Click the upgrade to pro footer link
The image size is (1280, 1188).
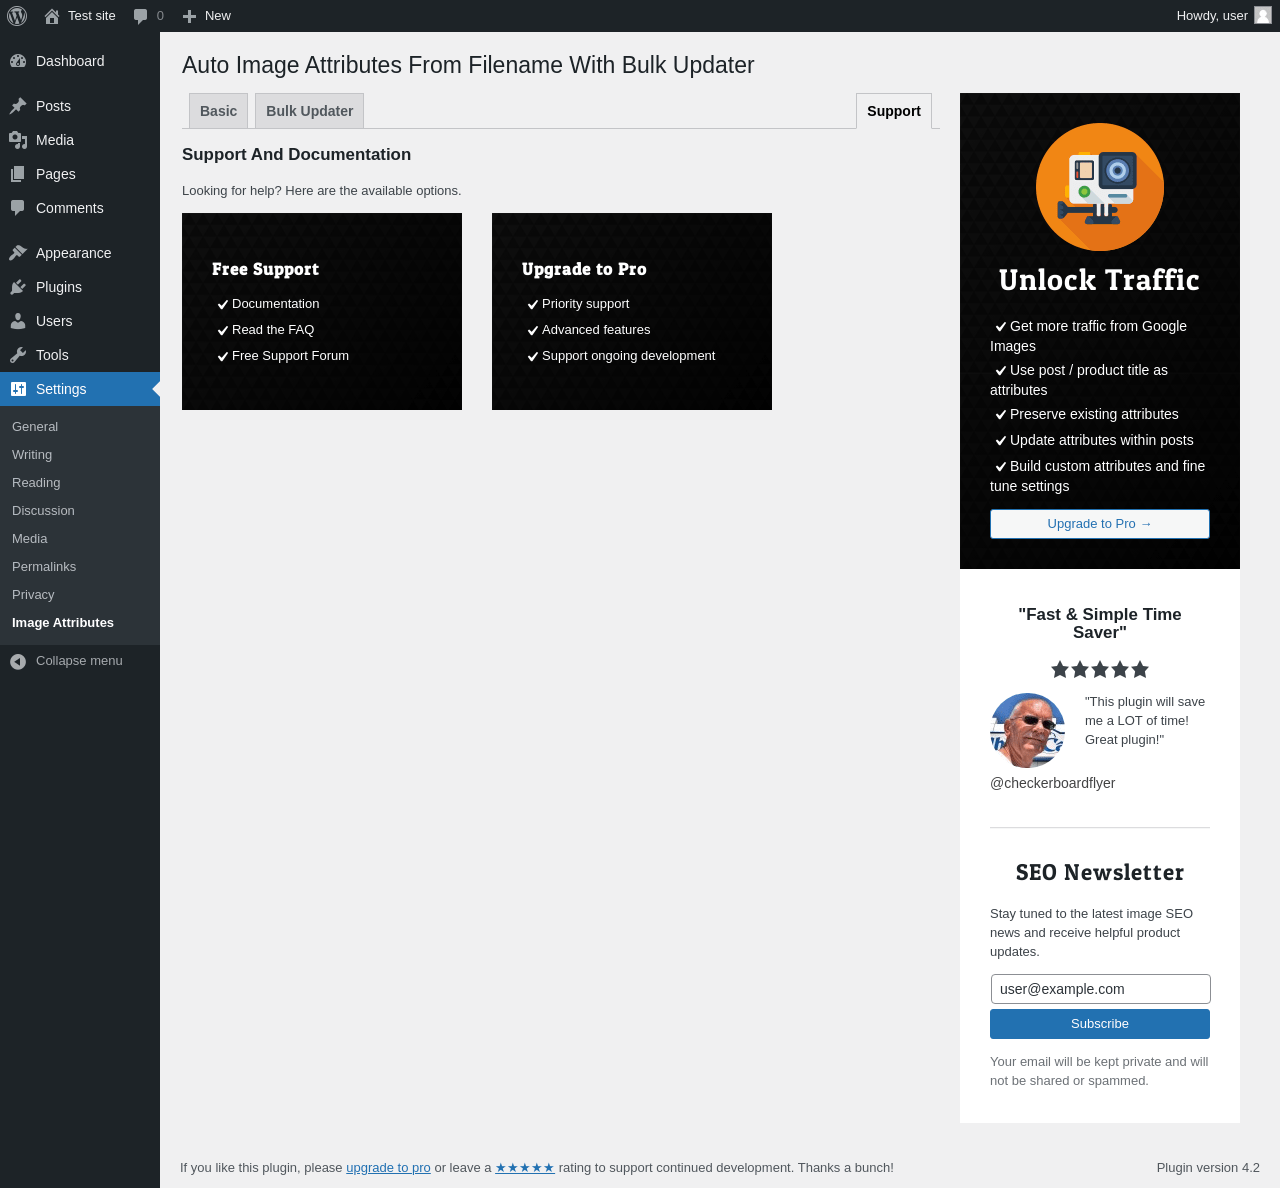(388, 1168)
